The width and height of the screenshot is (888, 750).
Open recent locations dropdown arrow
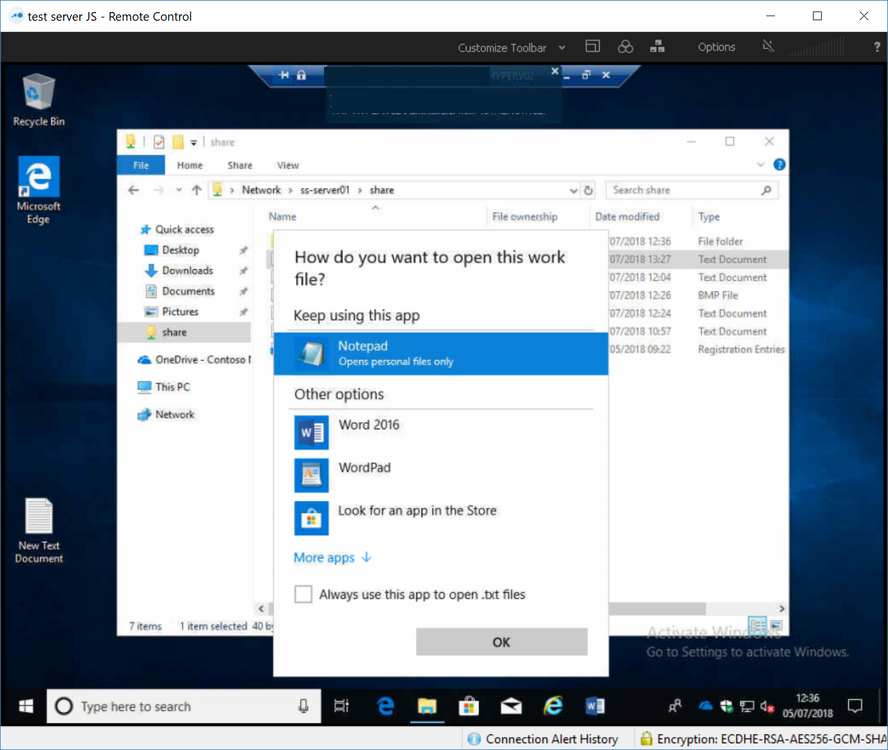pos(179,190)
